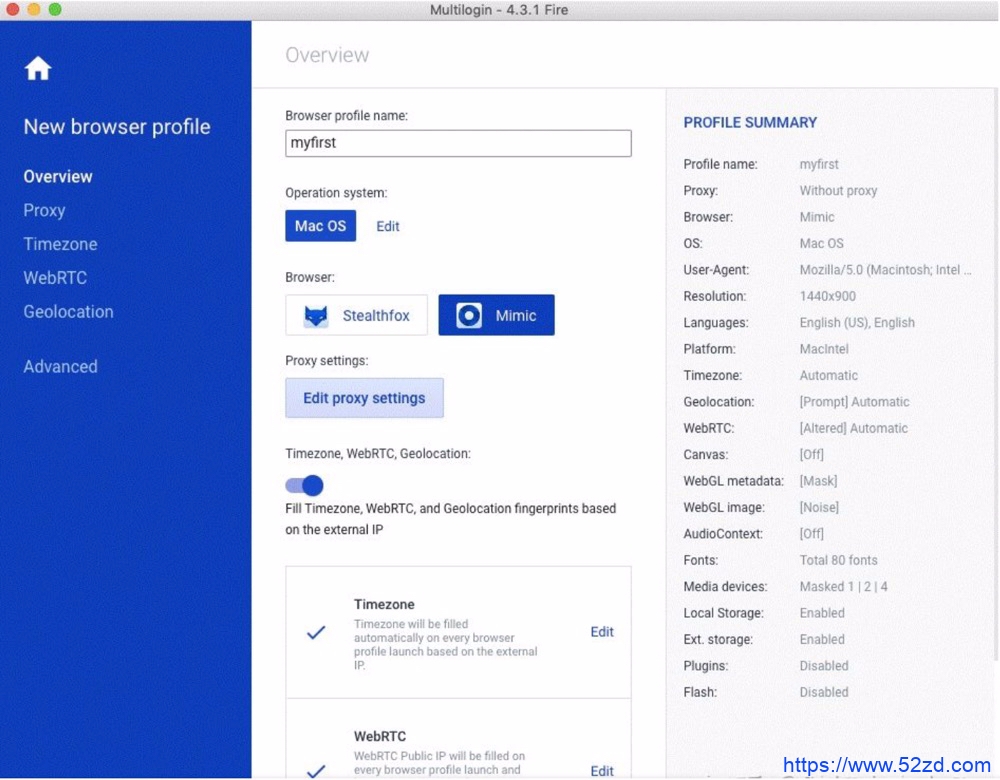This screenshot has width=1000, height=780.
Task: Edit the WebRTC card settings
Action: pos(602,771)
